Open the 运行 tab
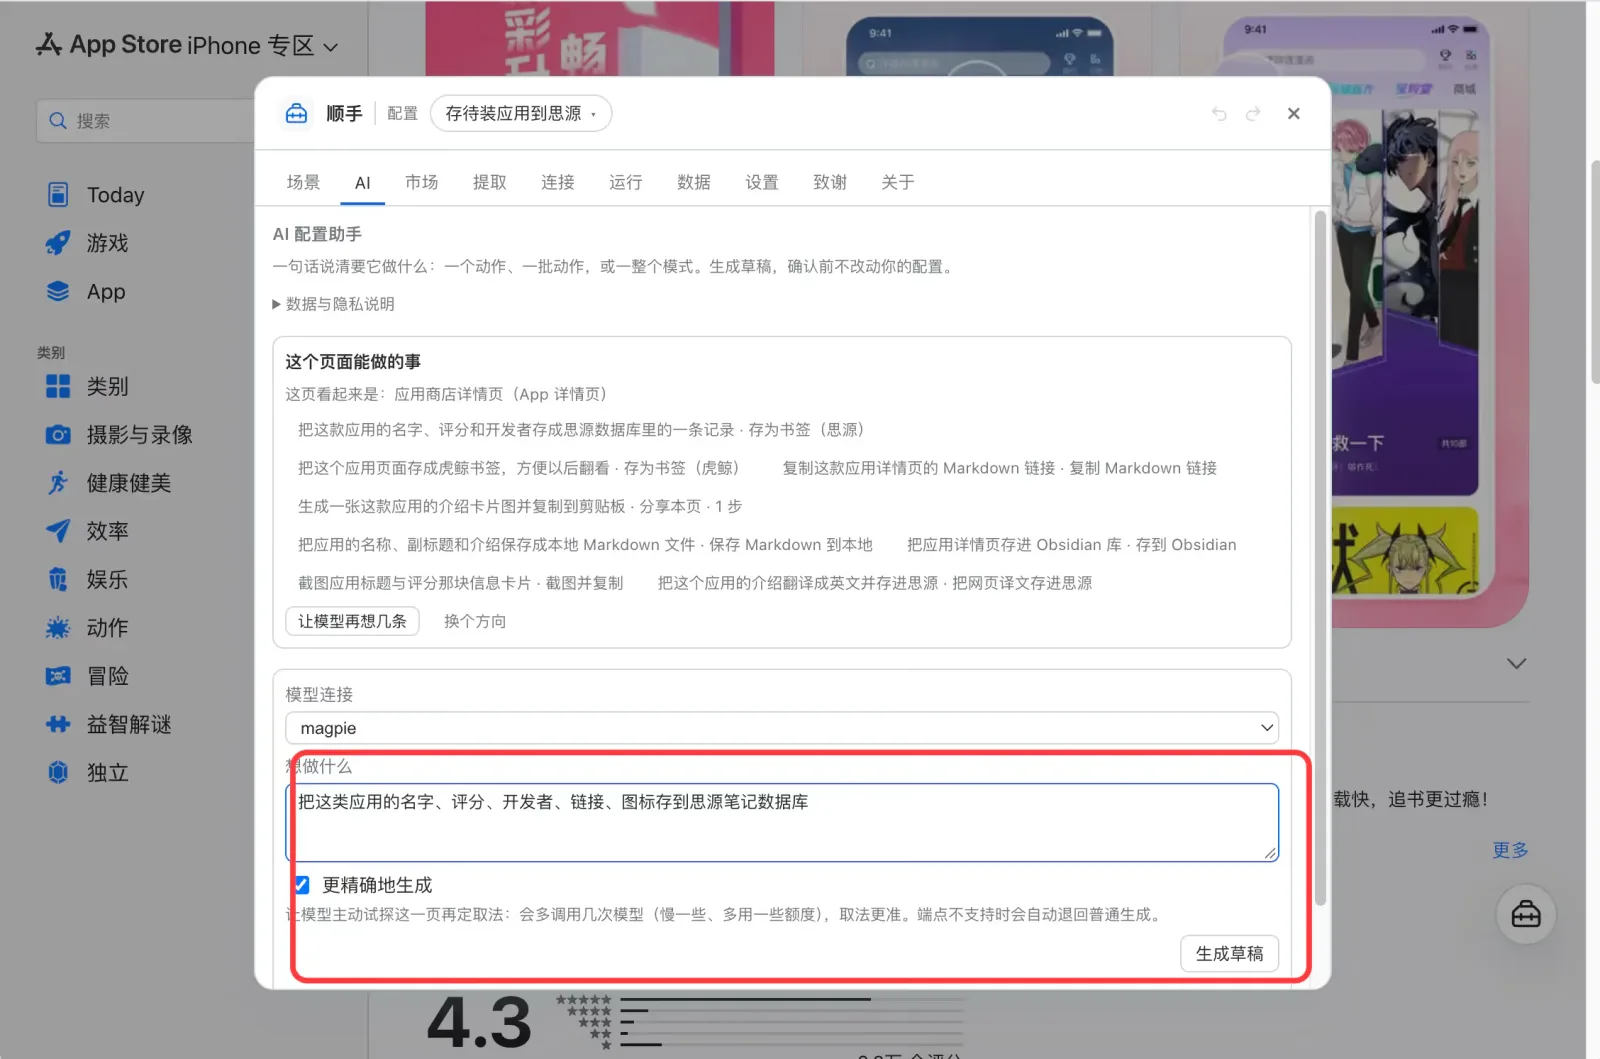Screen dimensions: 1600x1059 (x=626, y=182)
